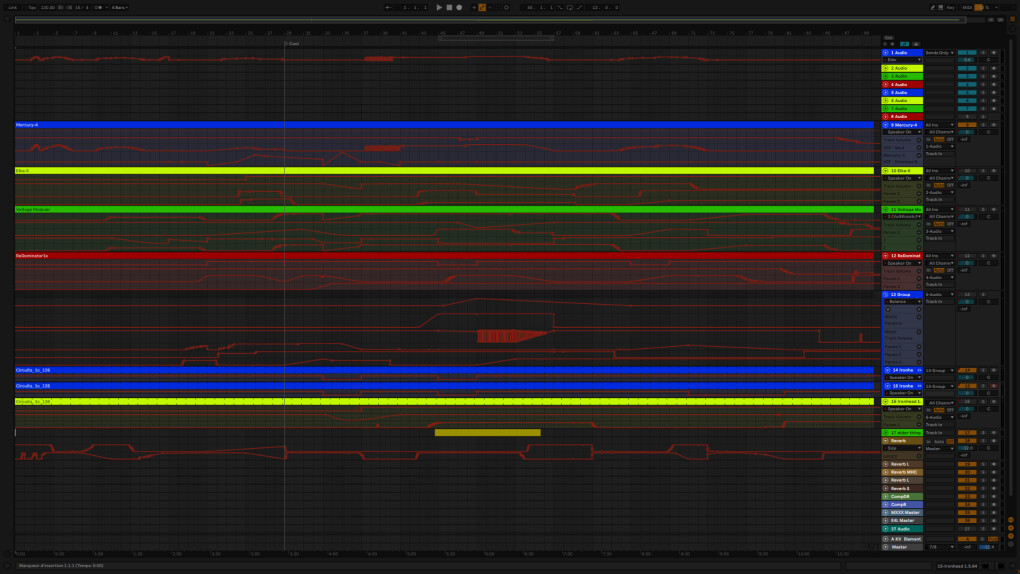Click the Master track volume slider
1020x574 pixels.
coord(986,547)
